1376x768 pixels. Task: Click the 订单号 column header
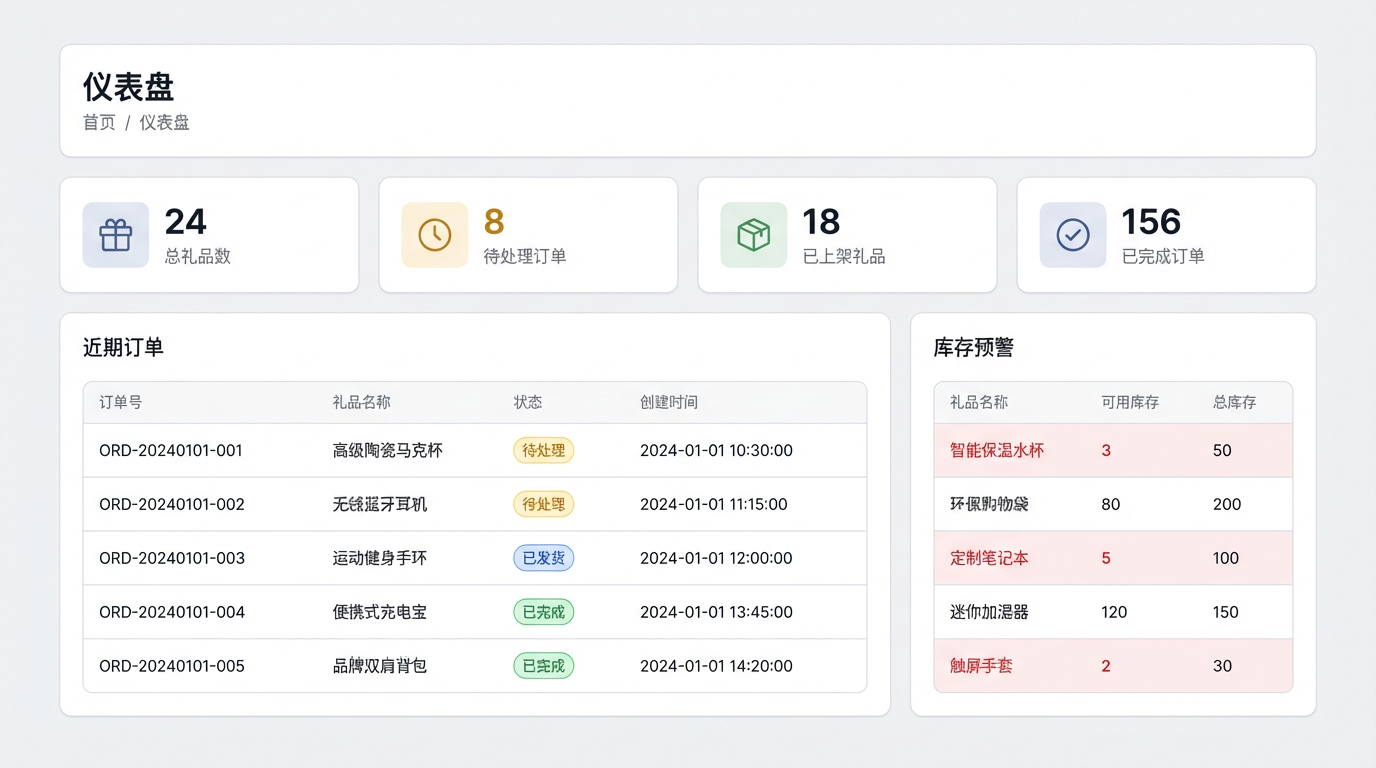(120, 402)
